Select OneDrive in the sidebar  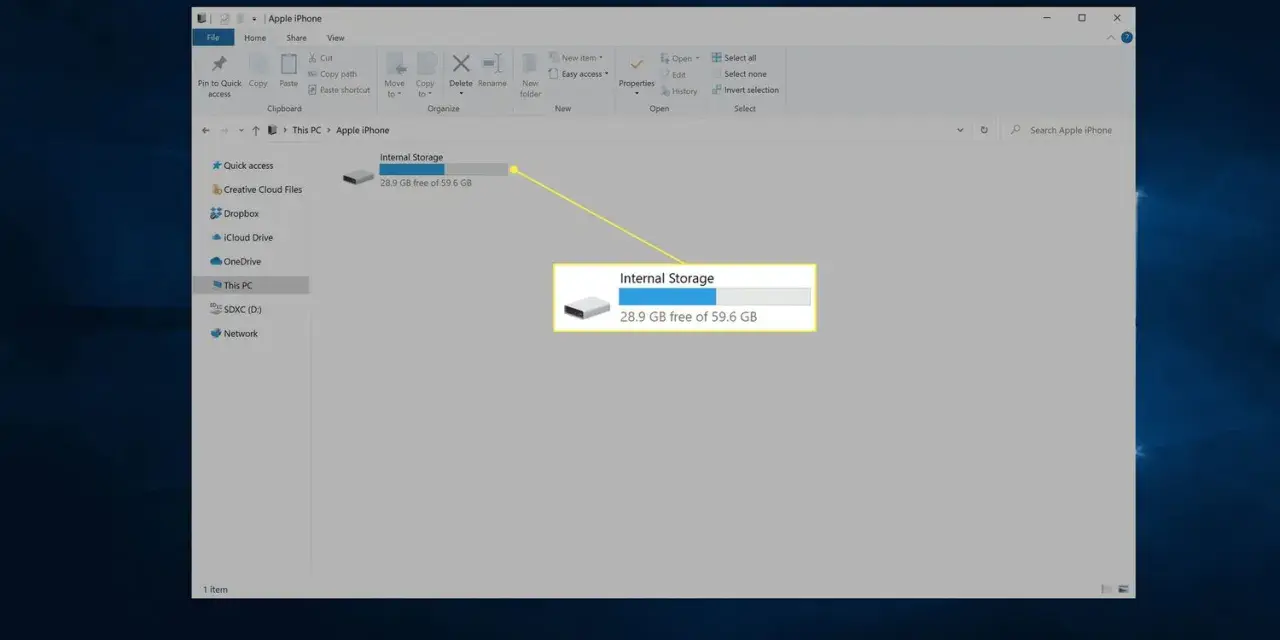pyautogui.click(x=236, y=262)
